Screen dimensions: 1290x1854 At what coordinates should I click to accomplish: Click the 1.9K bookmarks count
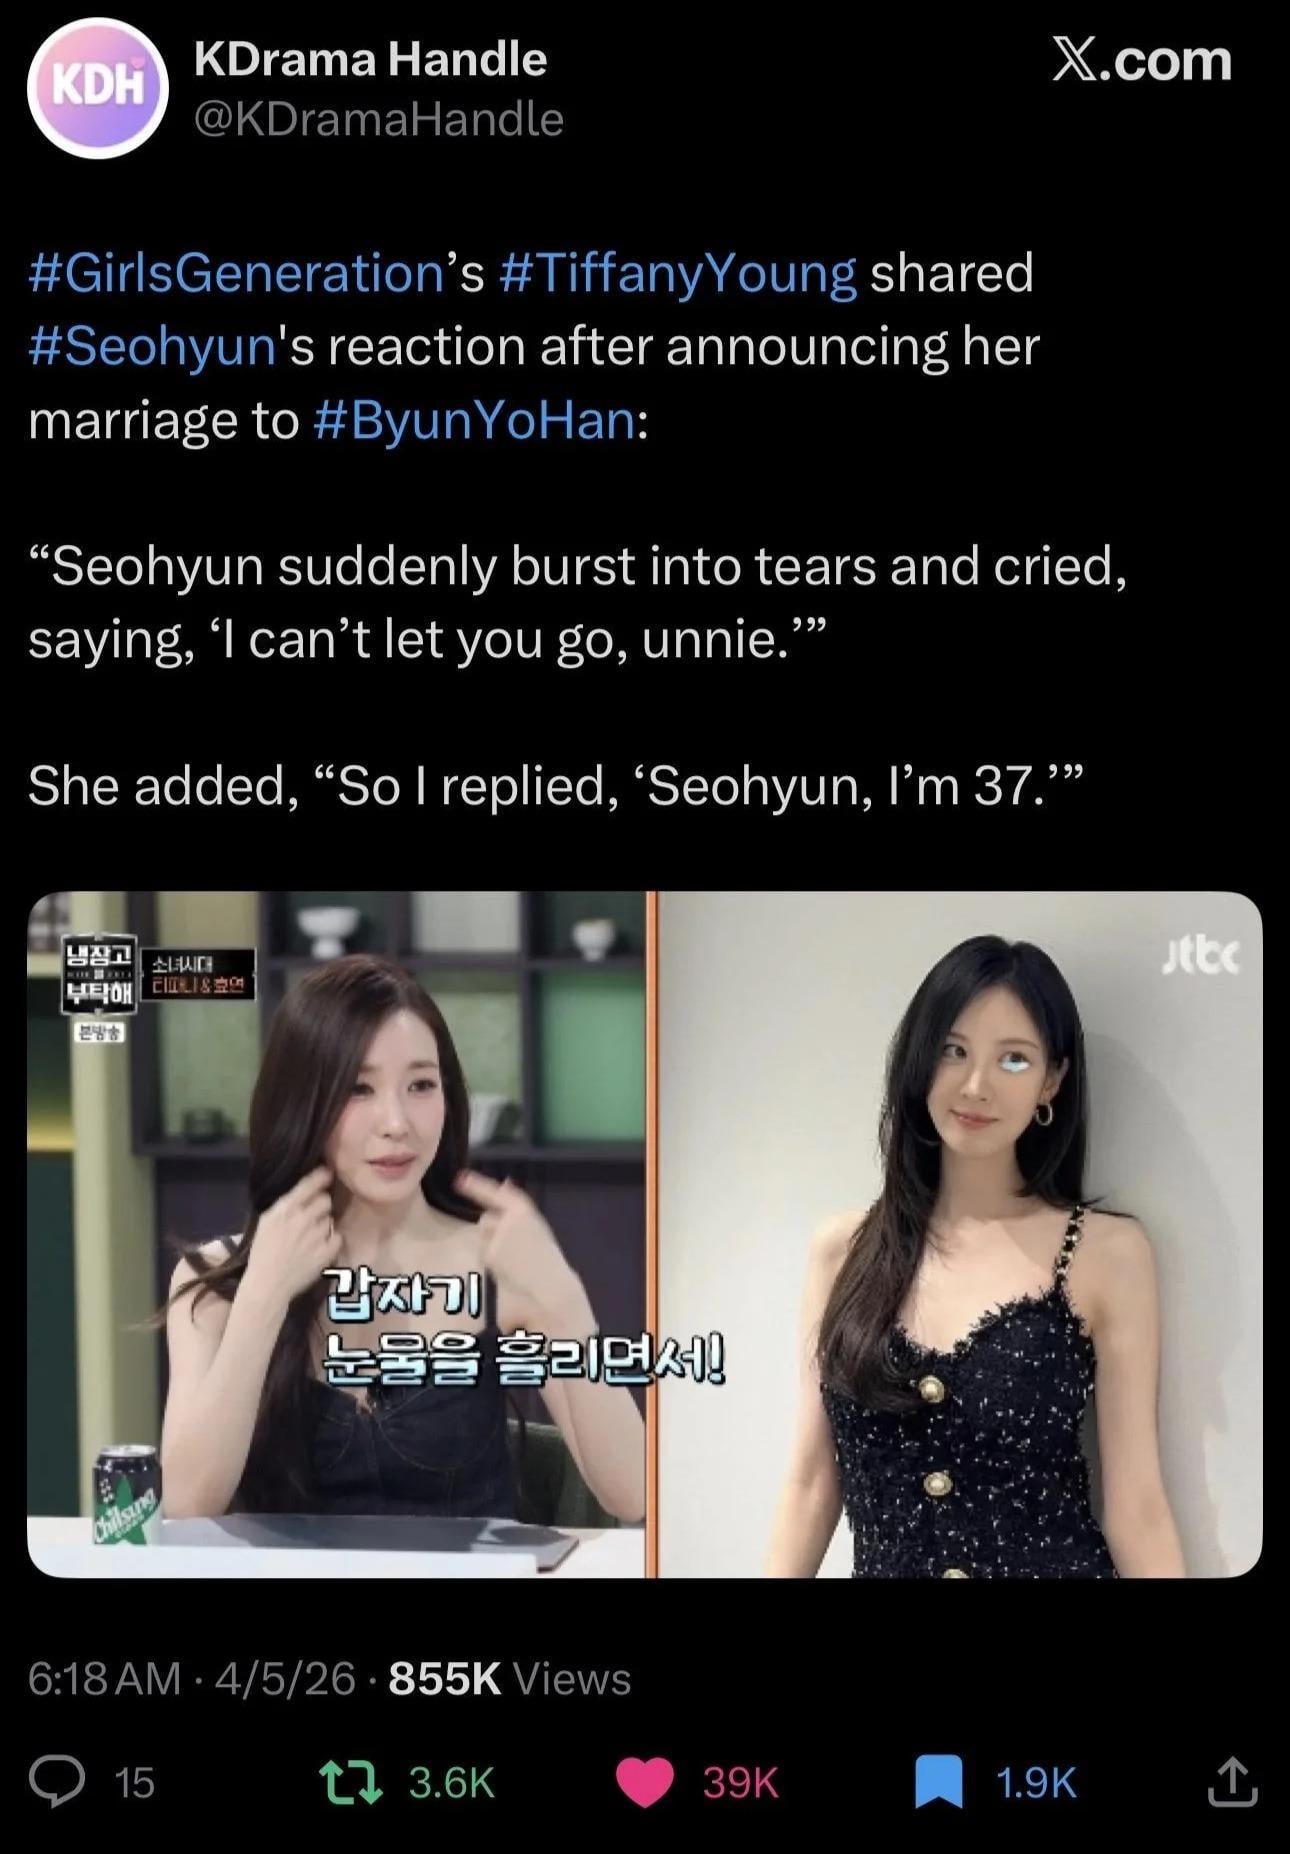[1036, 1782]
